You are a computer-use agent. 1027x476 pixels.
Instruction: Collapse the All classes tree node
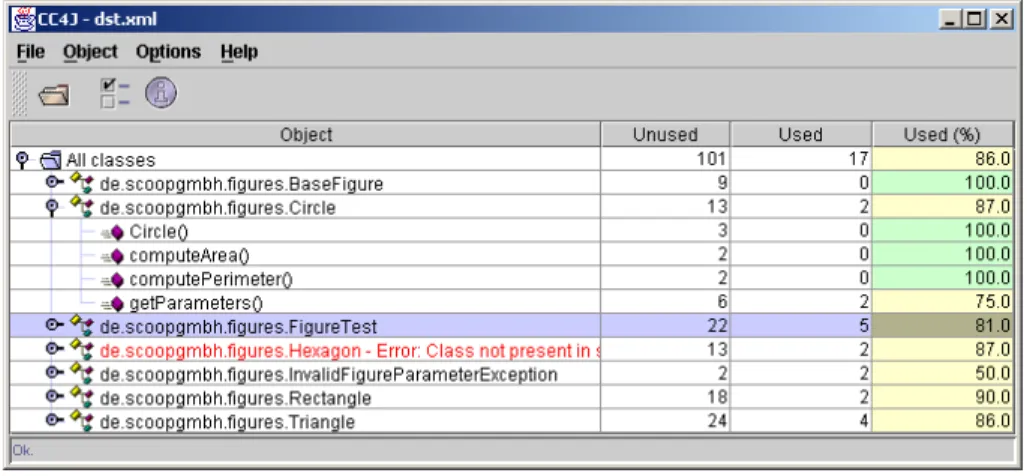24,159
